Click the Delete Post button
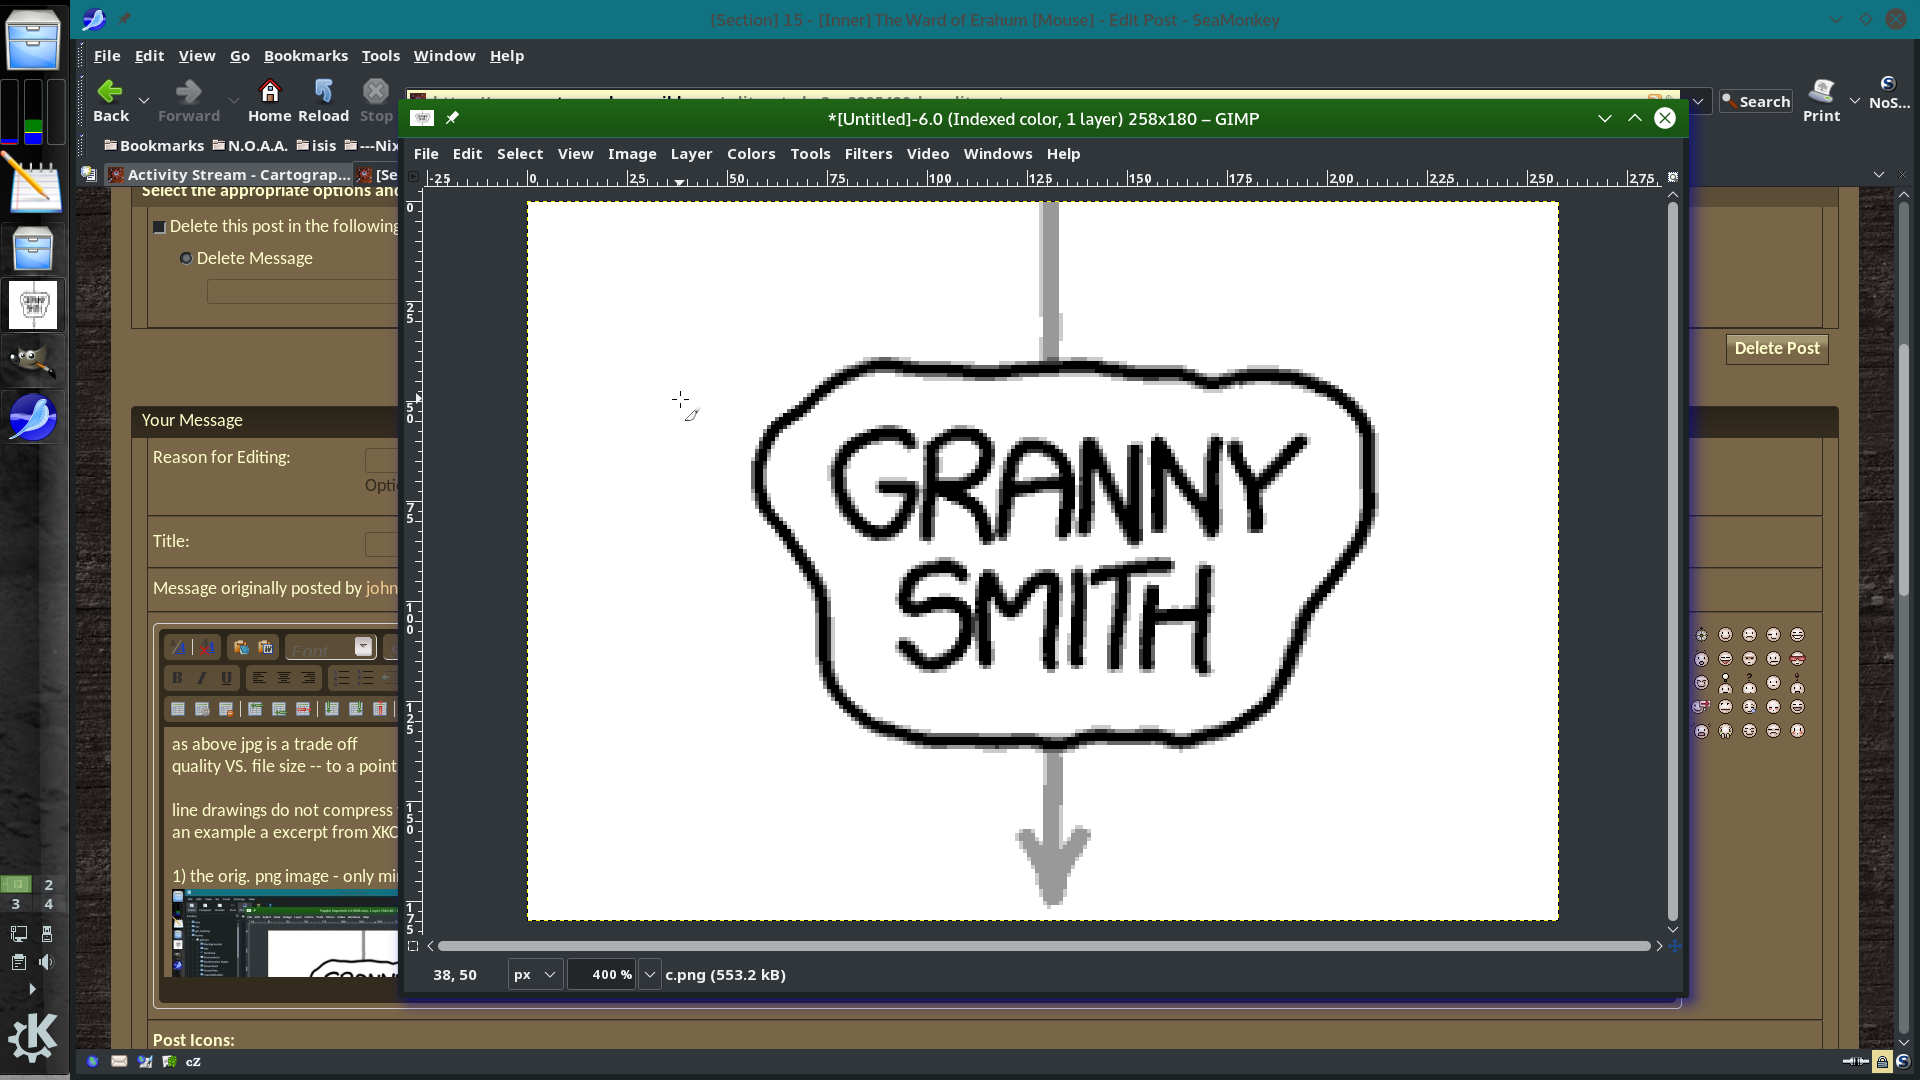The height and width of the screenshot is (1080, 1920). pyautogui.click(x=1778, y=347)
